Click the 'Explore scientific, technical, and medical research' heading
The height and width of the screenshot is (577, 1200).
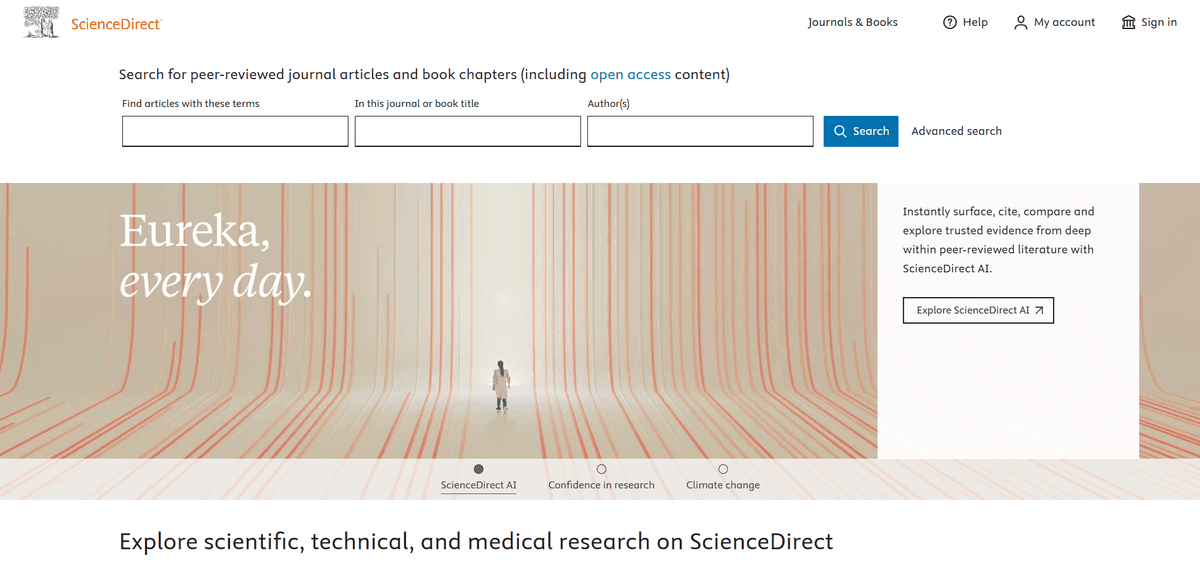tap(476, 542)
